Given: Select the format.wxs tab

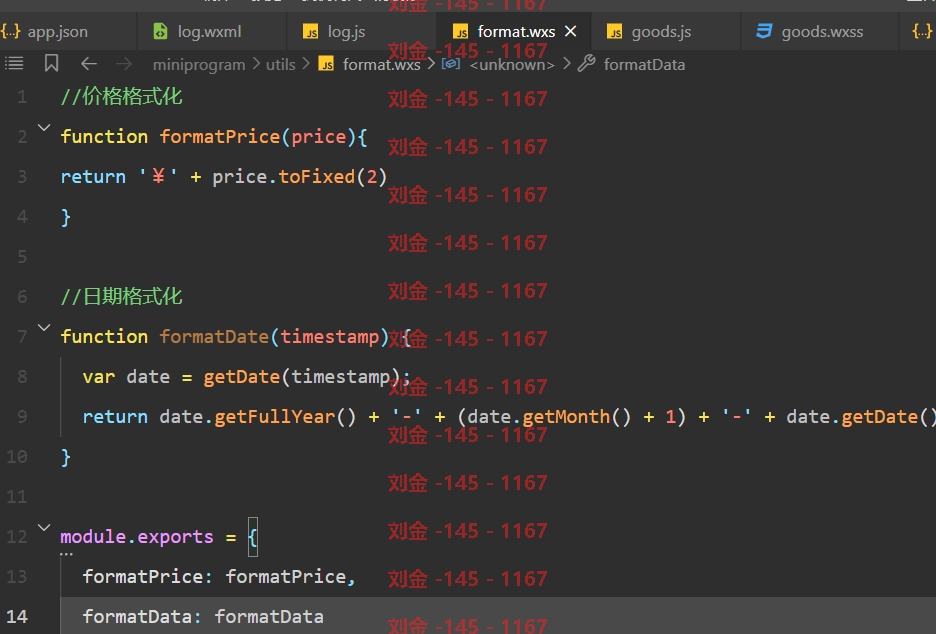Looking at the screenshot, I should 516,32.
